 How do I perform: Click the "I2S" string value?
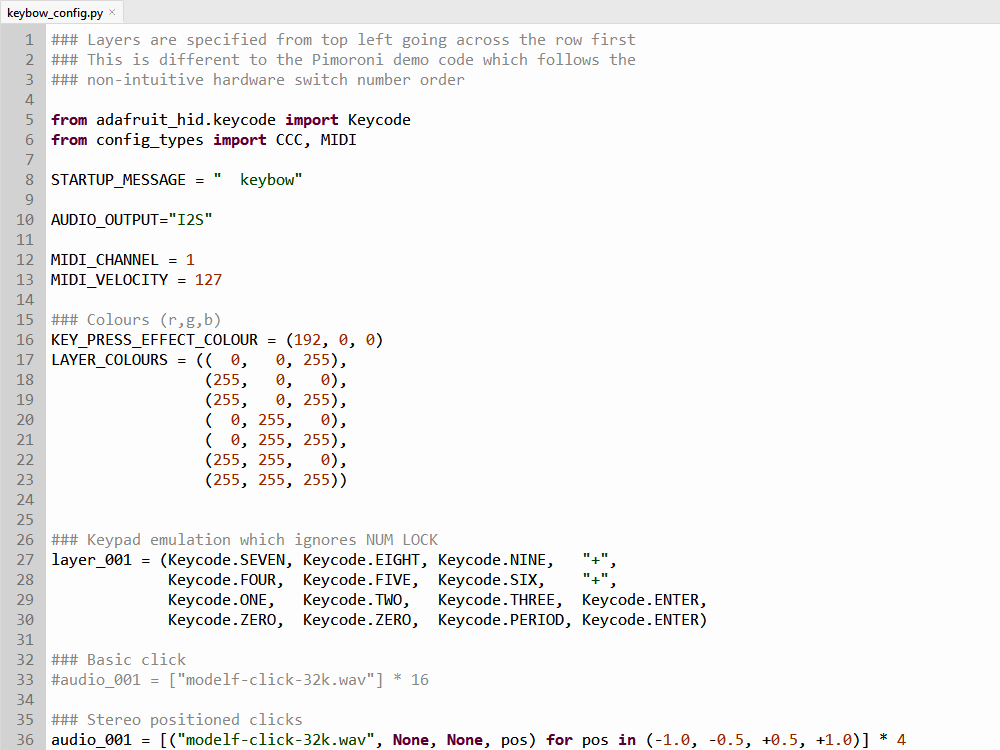[190, 220]
